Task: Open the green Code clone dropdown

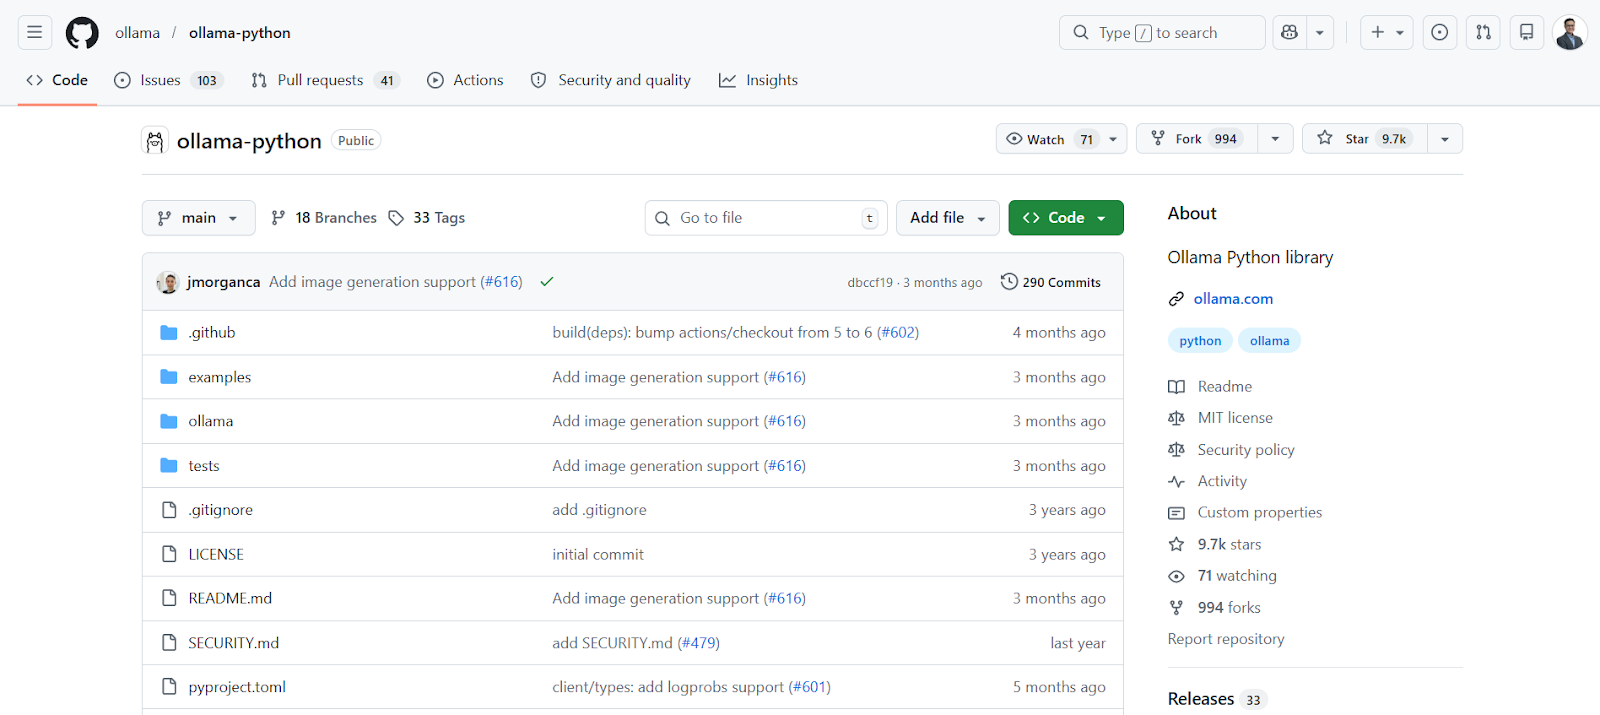Action: point(1066,218)
